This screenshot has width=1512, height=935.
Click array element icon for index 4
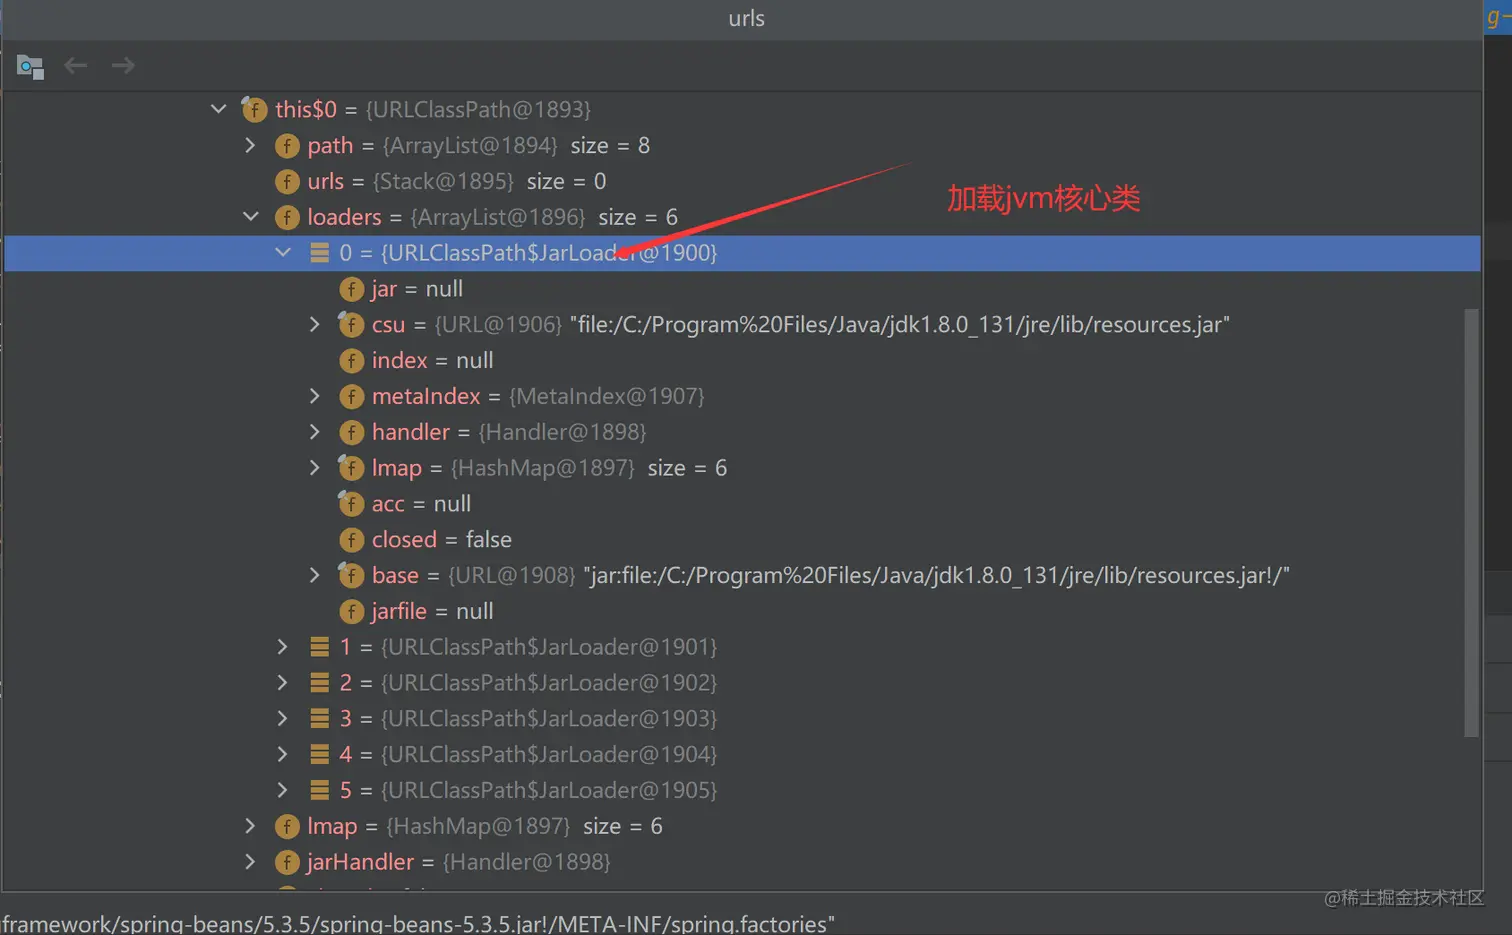(x=319, y=754)
